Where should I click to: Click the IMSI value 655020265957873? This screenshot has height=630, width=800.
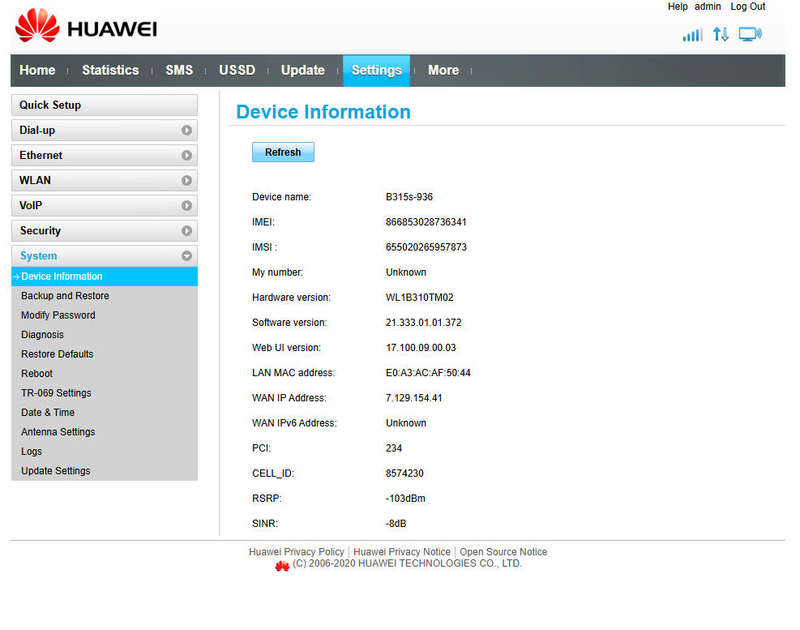426,247
